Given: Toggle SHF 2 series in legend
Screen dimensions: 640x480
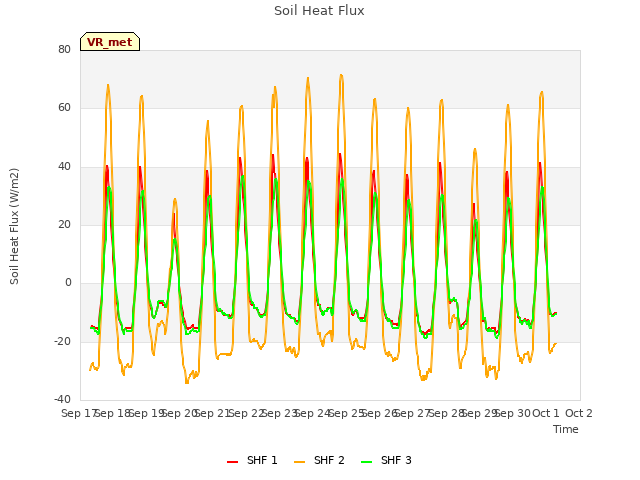Looking at the screenshot, I should [319, 460].
